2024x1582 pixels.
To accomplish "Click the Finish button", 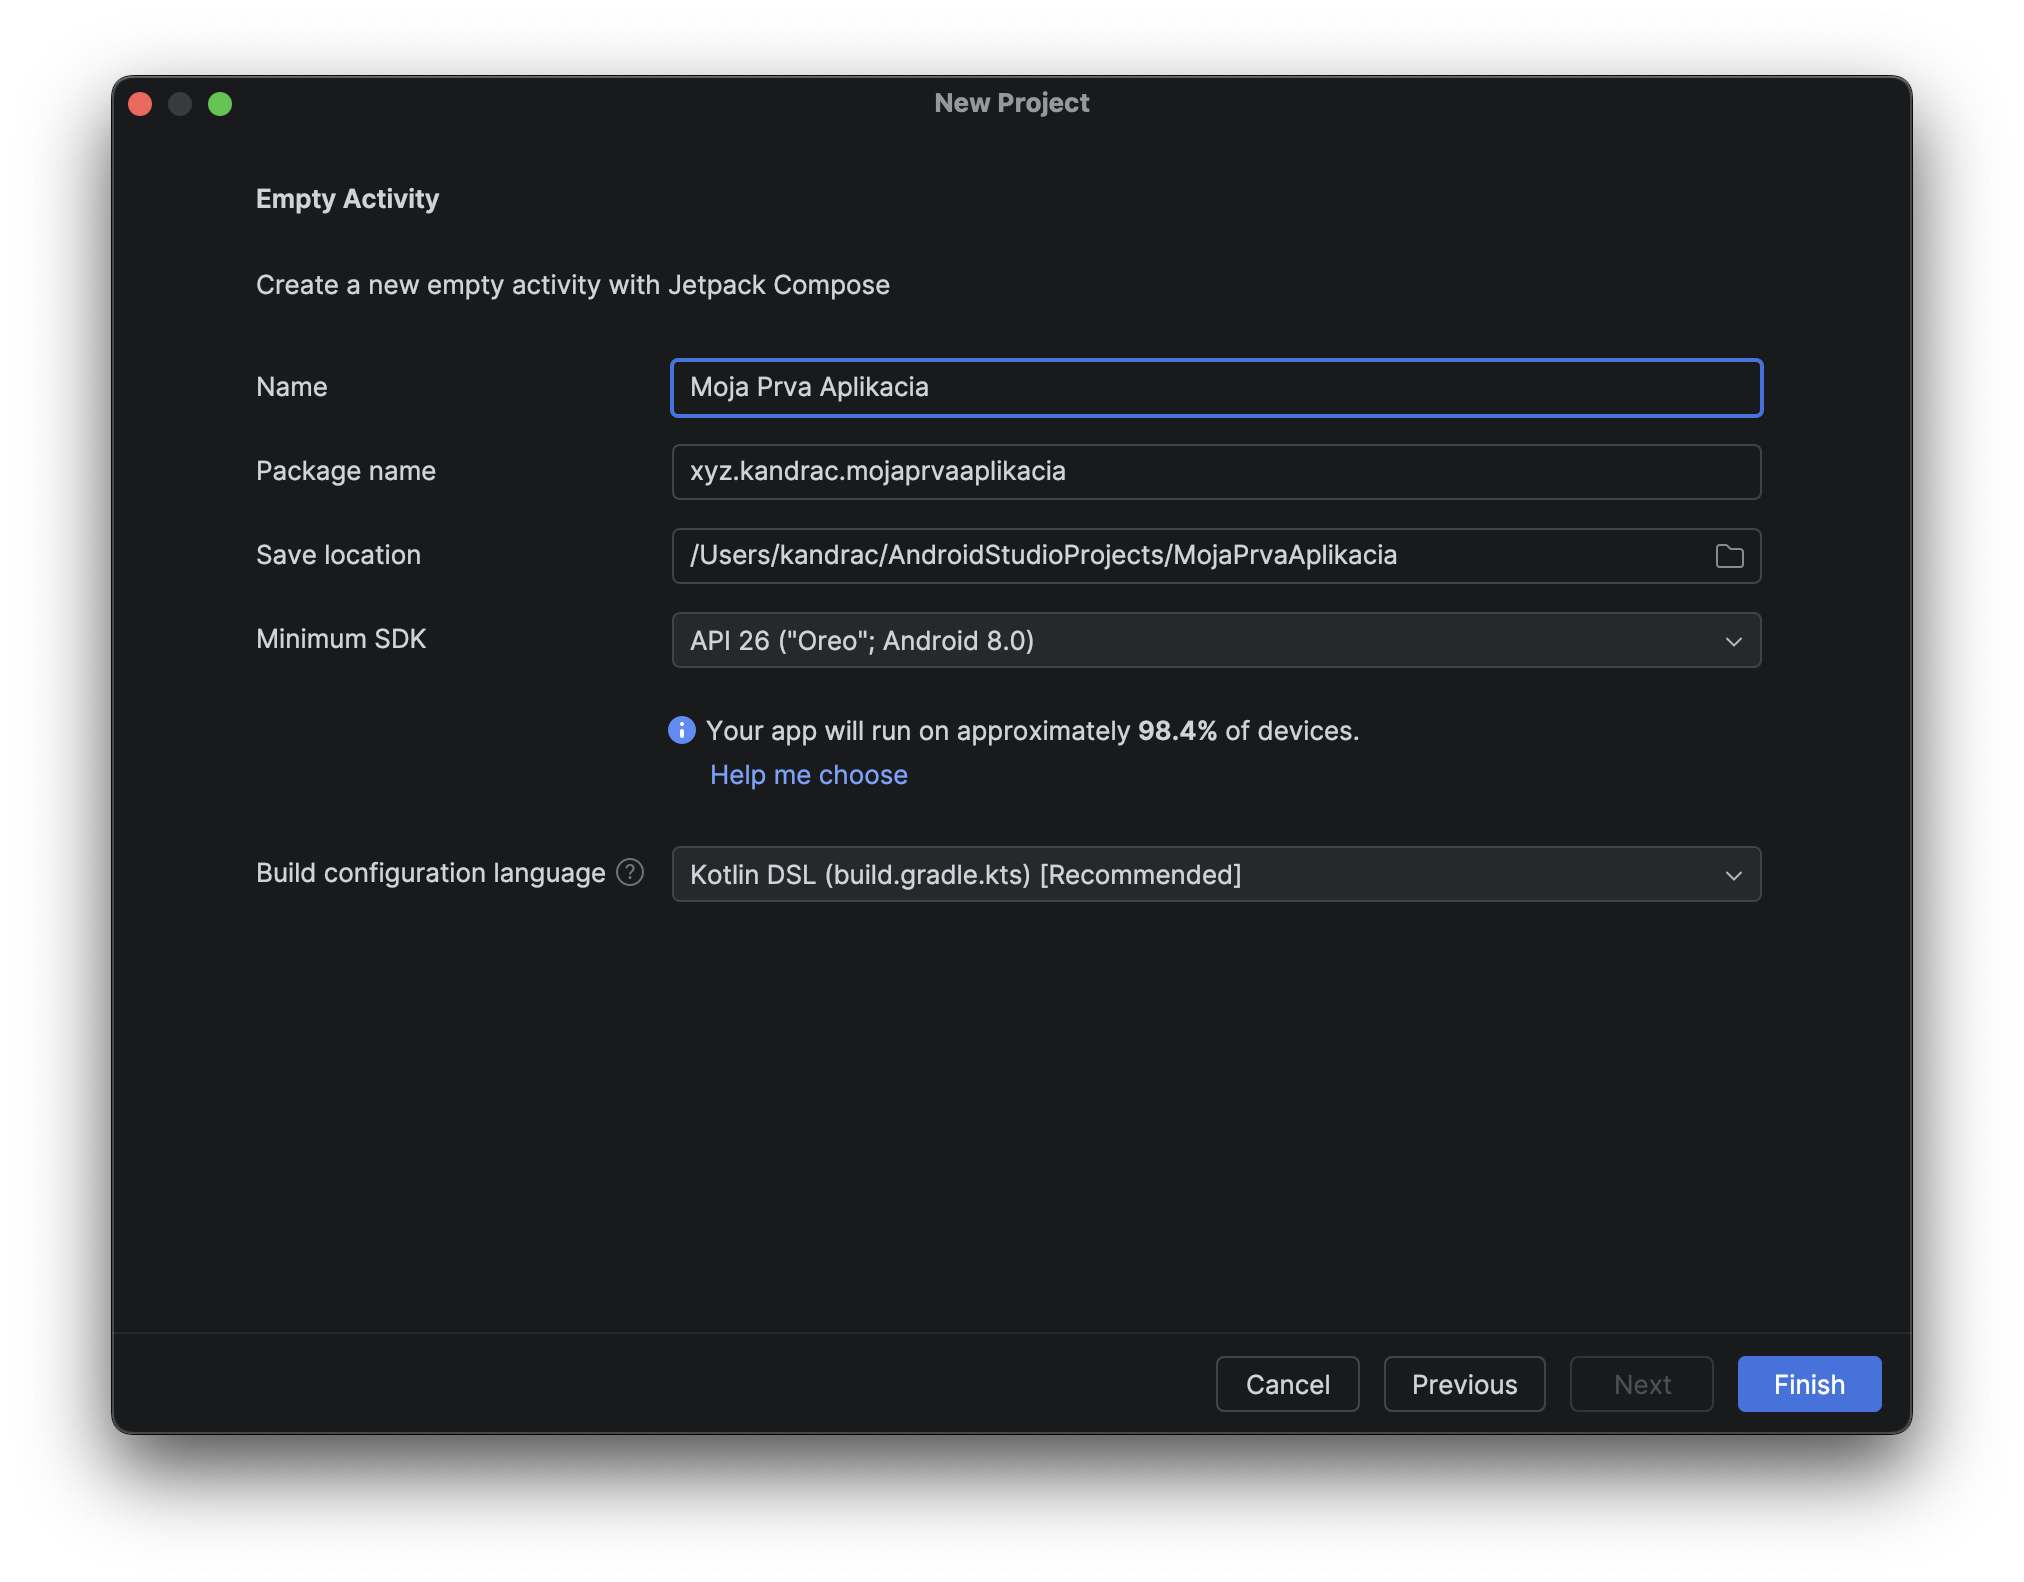I will (1809, 1384).
